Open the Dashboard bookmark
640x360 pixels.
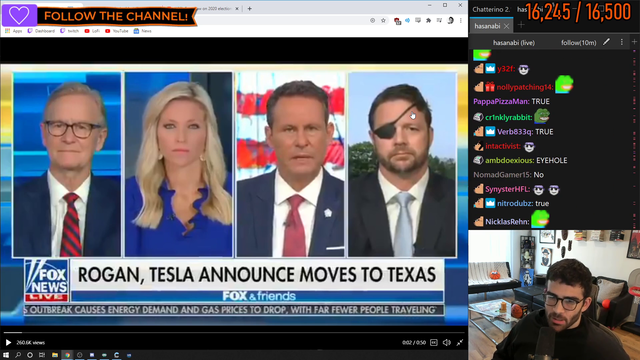point(41,31)
